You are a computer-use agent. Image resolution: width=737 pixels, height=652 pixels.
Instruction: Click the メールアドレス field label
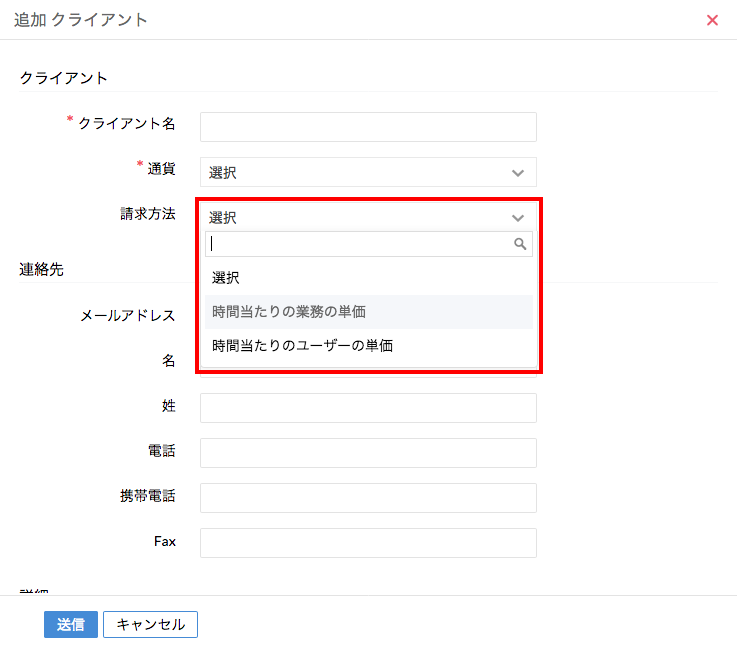128,316
